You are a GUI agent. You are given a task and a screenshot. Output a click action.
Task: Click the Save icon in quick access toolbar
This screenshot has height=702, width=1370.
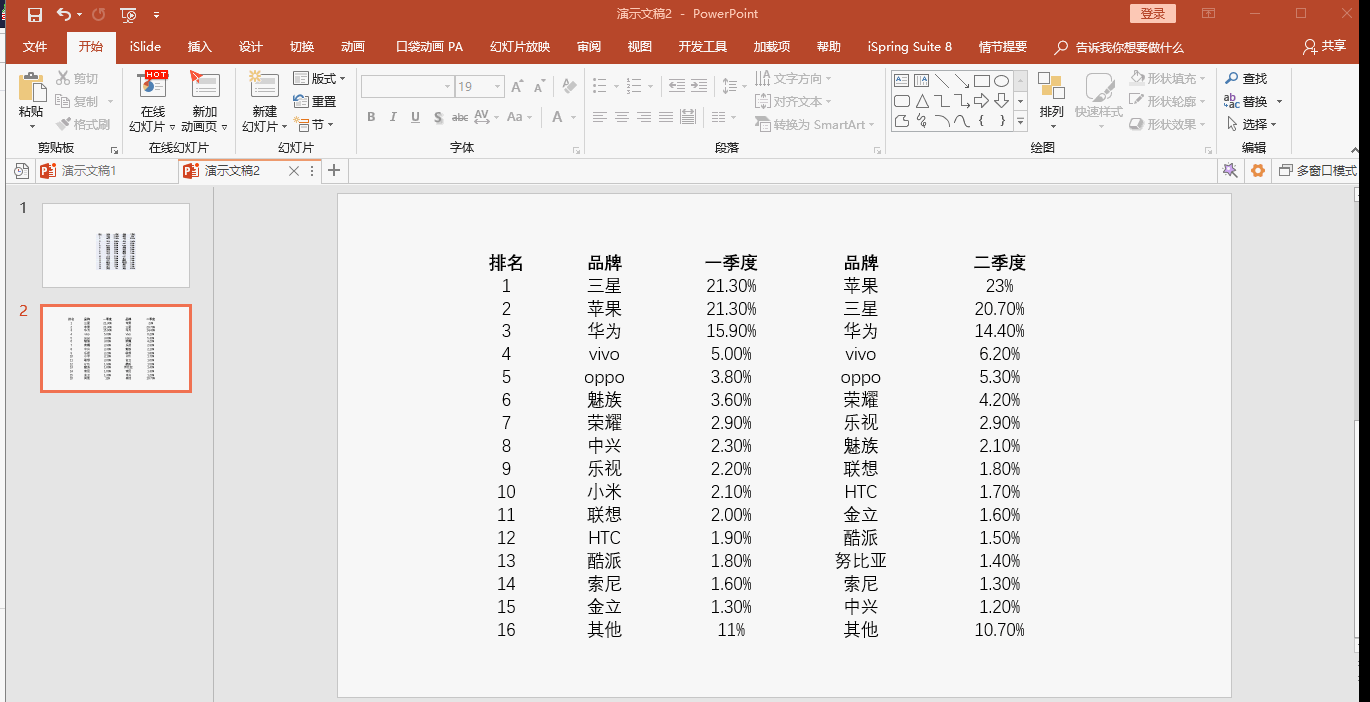(x=35, y=14)
